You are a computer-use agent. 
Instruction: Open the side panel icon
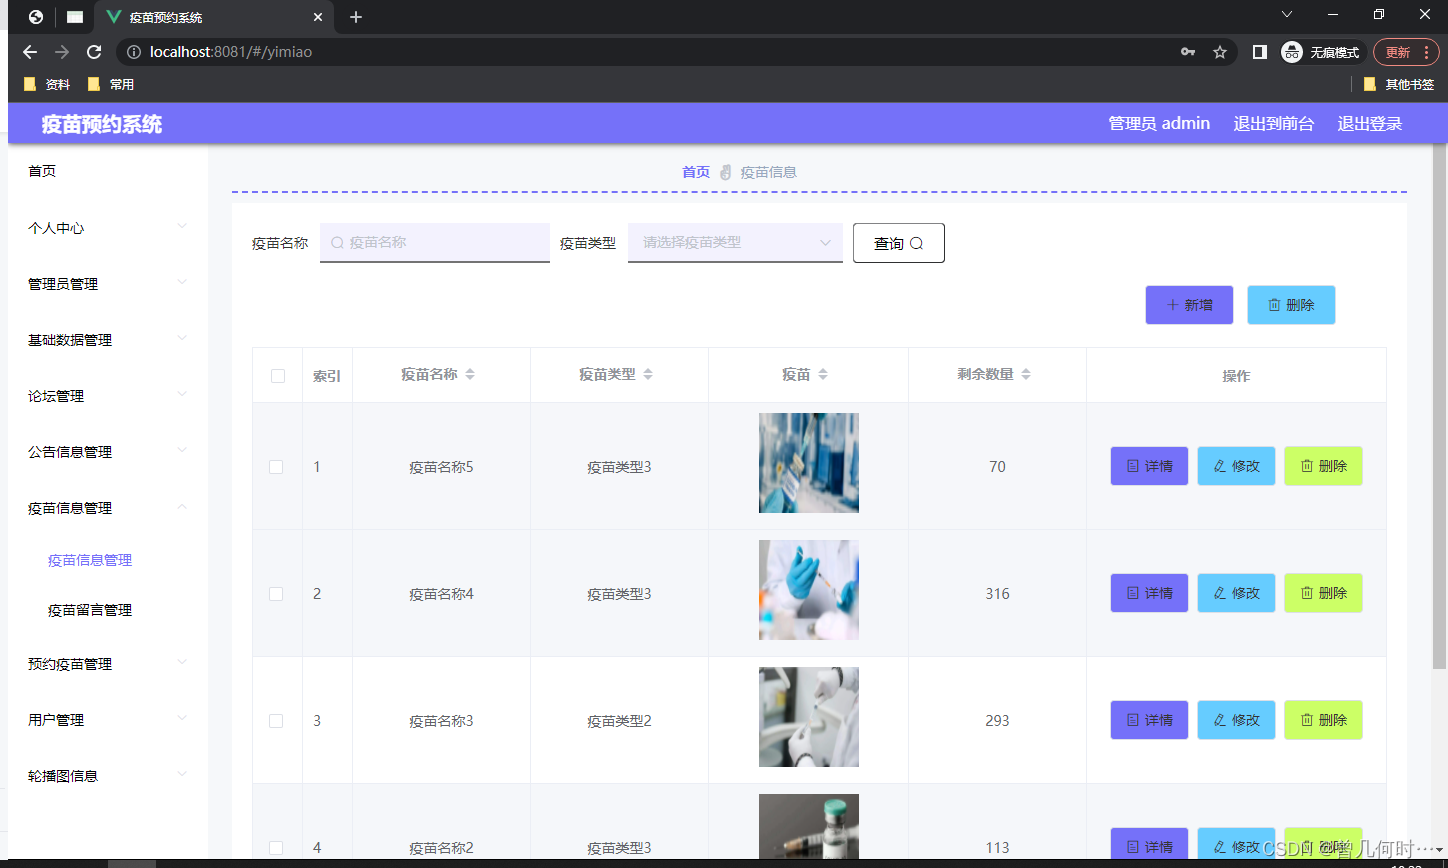(1260, 52)
